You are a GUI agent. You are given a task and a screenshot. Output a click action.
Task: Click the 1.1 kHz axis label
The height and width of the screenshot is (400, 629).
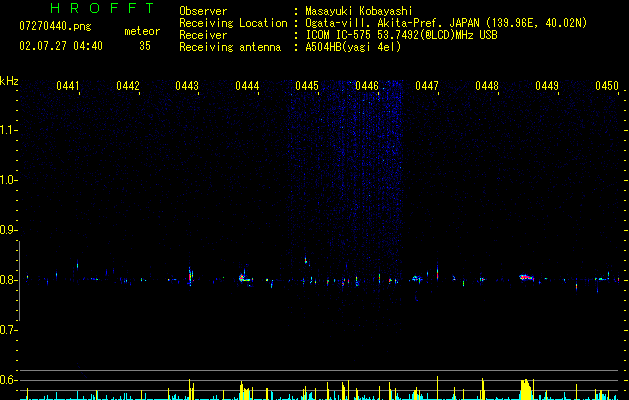[8, 130]
